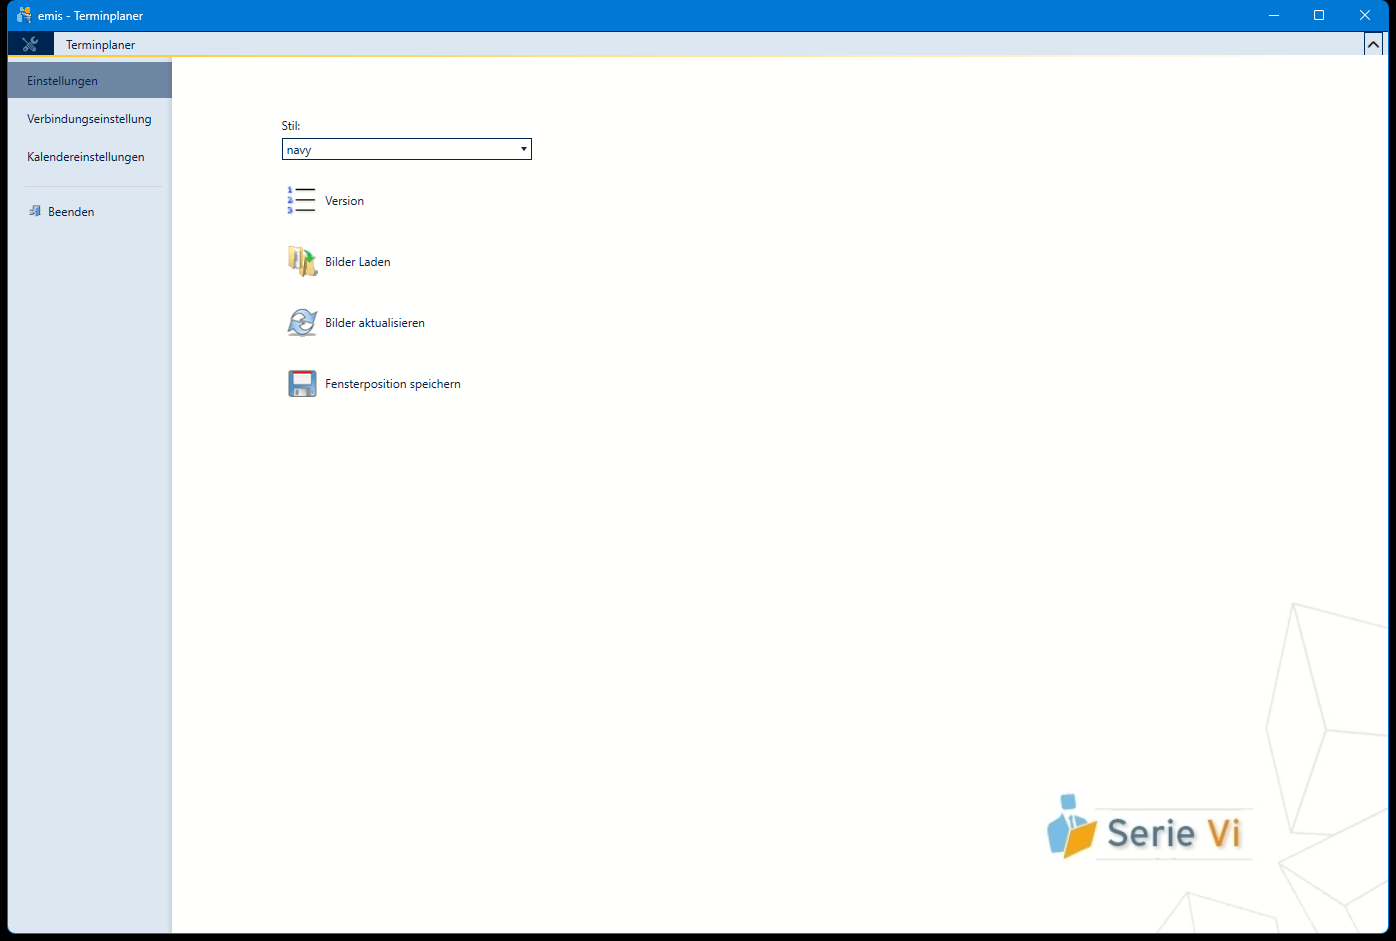
Task: Click the wrench and screwdriver tools icon
Action: click(x=30, y=44)
